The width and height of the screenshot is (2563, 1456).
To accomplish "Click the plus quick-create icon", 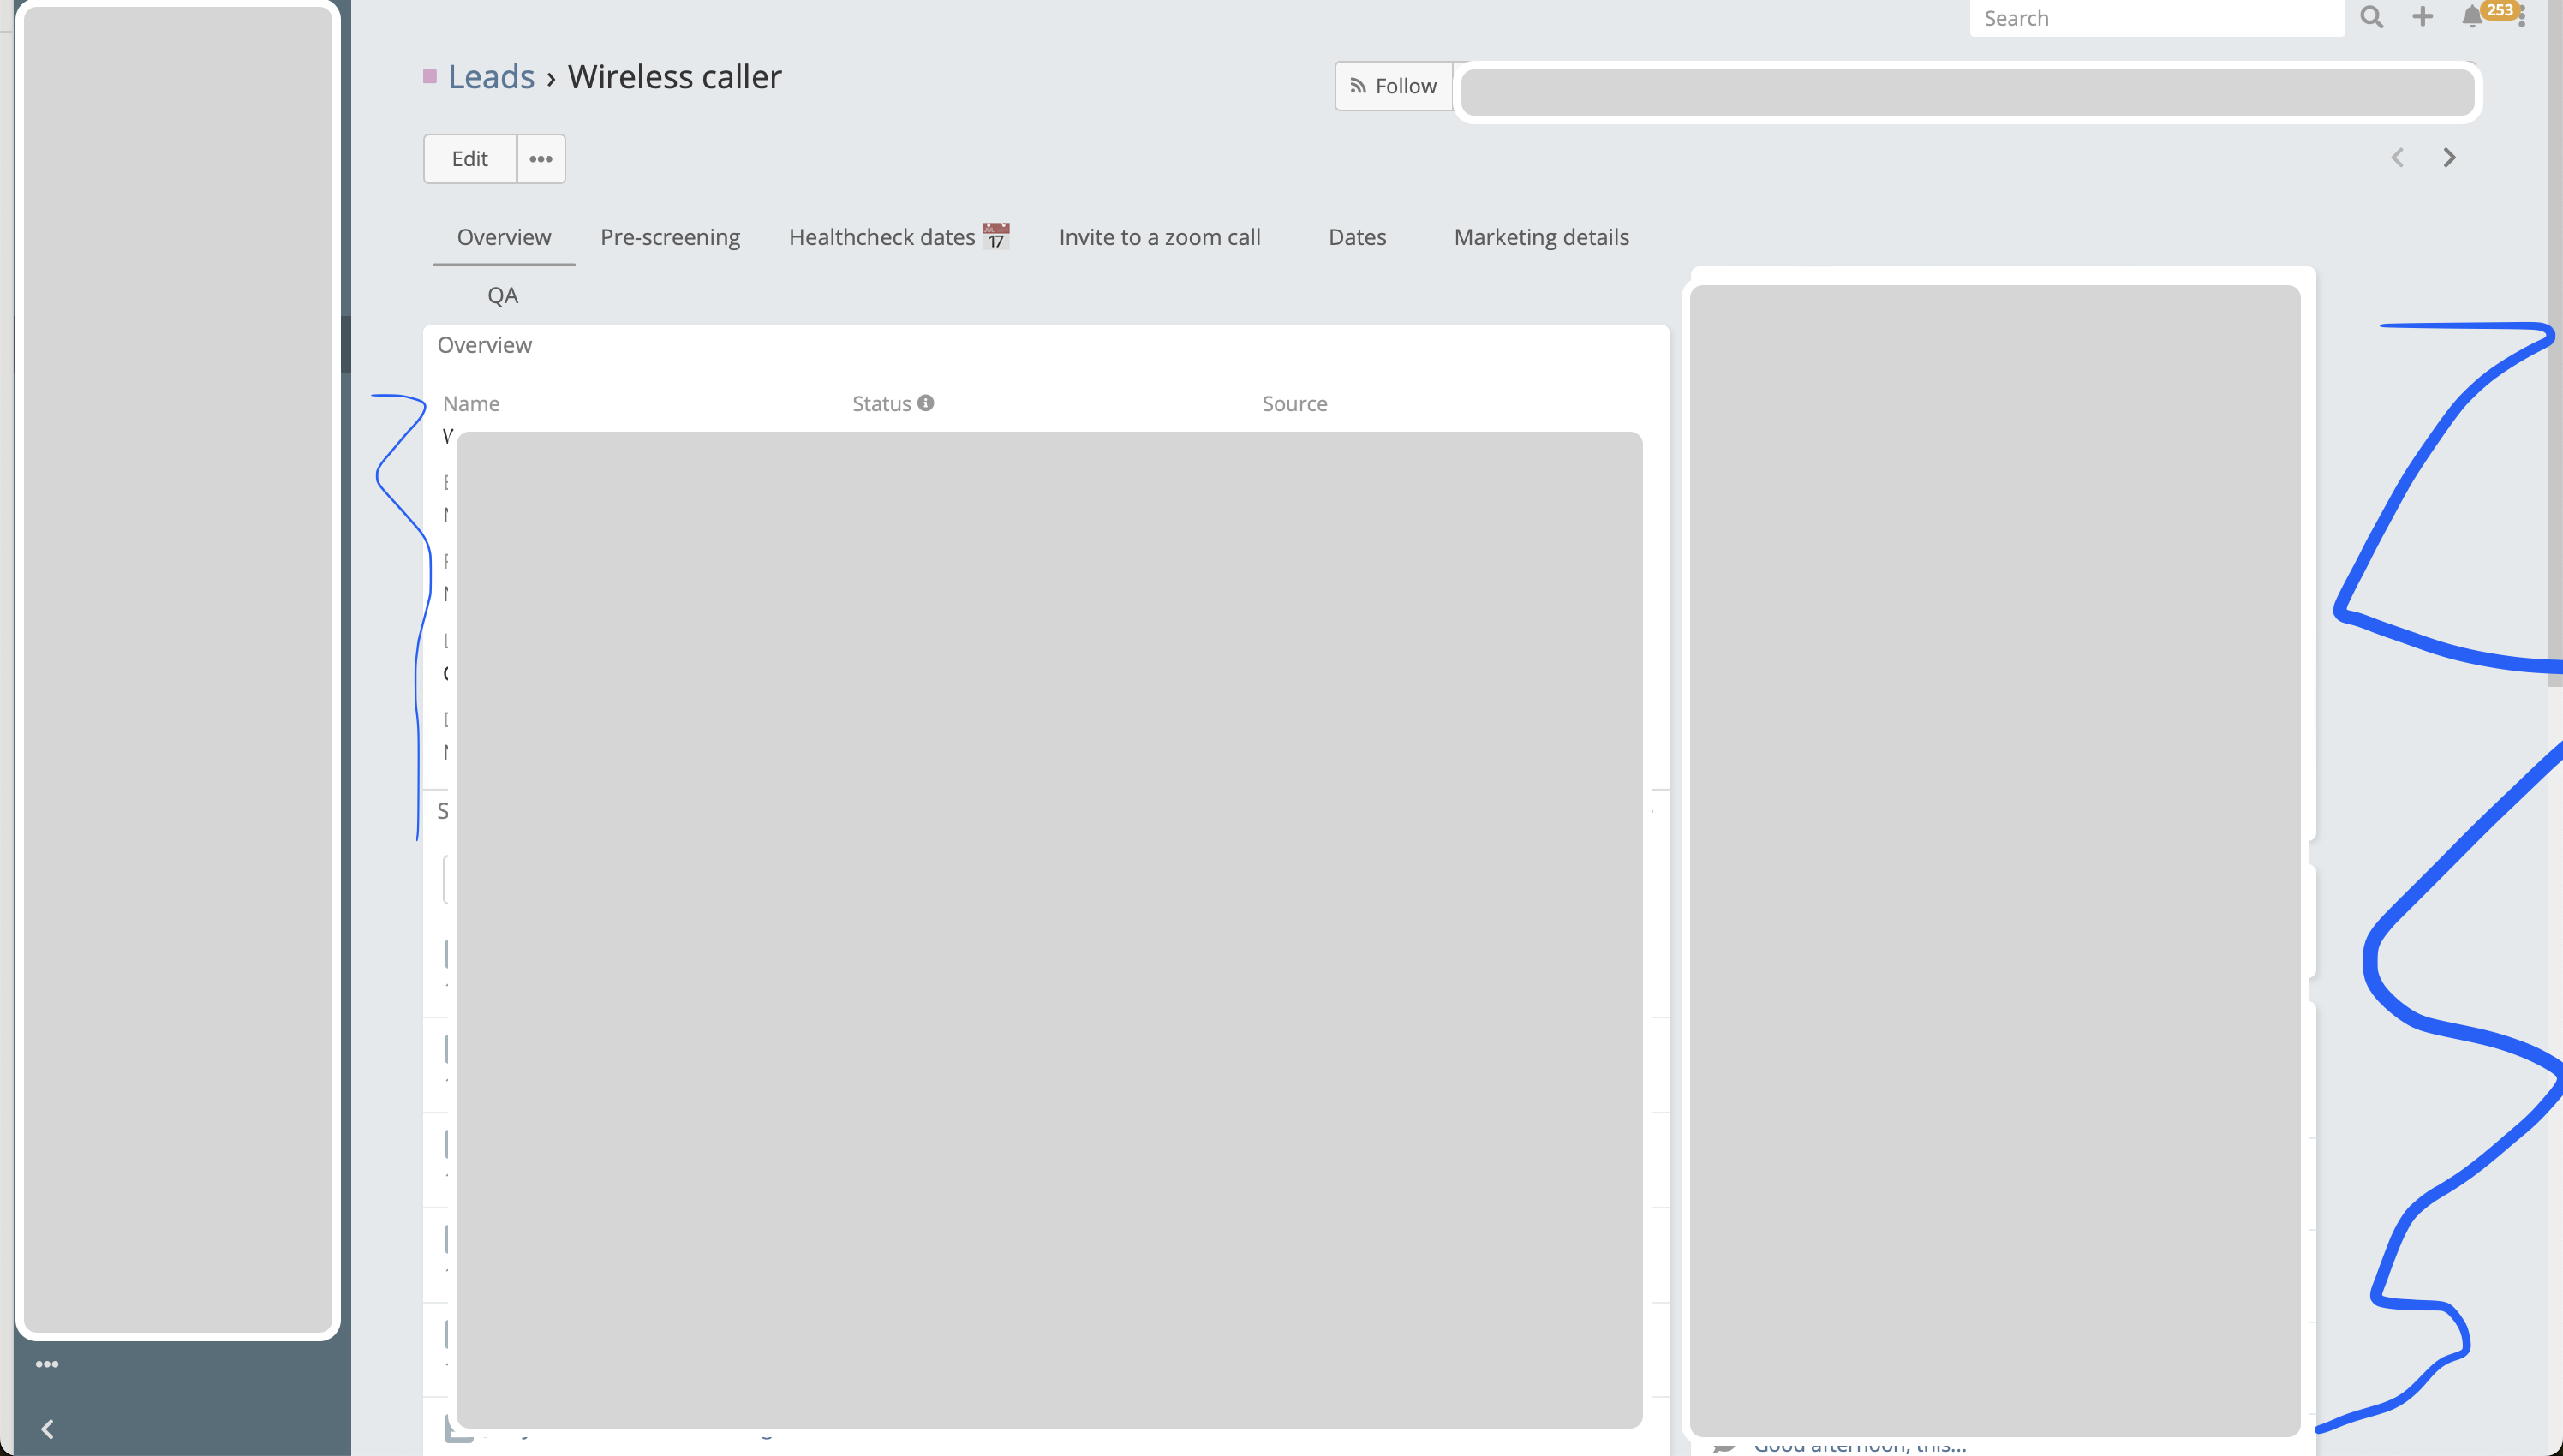I will [x=2422, y=17].
